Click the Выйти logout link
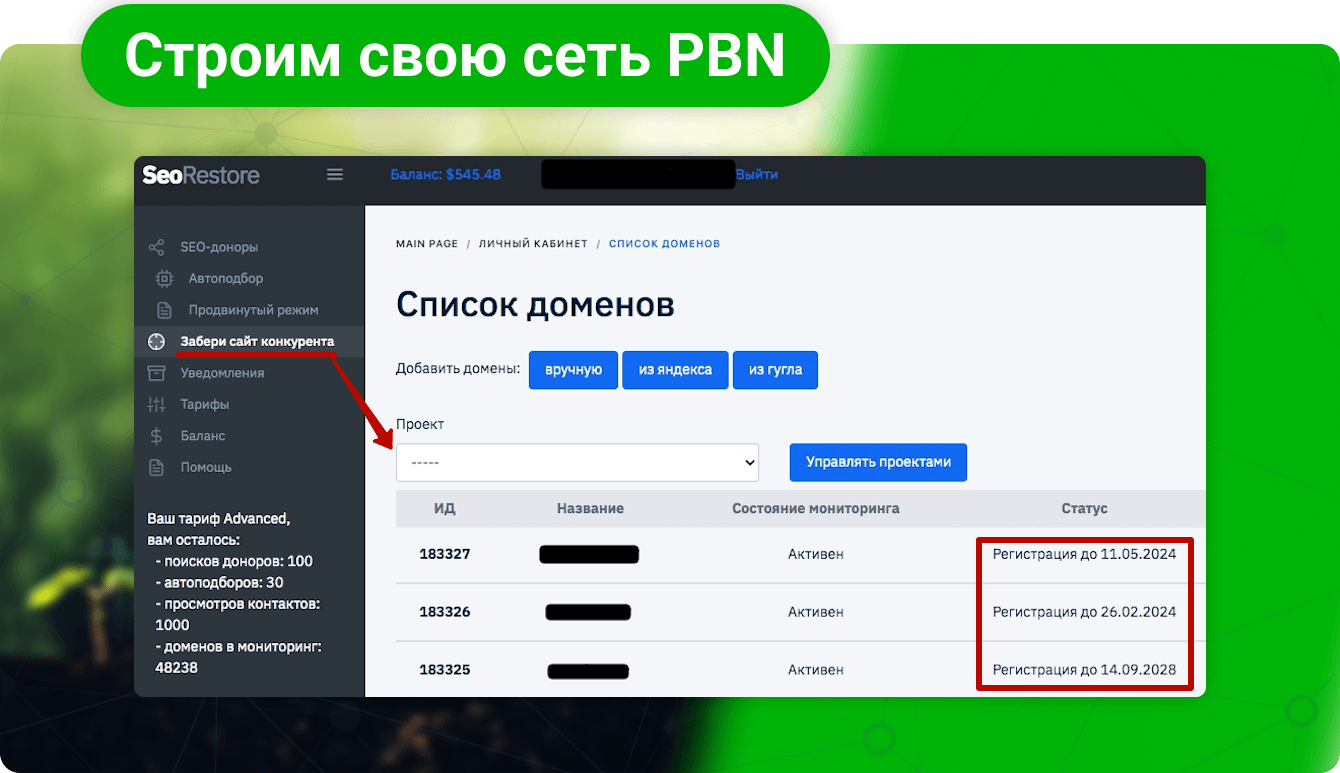 [757, 174]
